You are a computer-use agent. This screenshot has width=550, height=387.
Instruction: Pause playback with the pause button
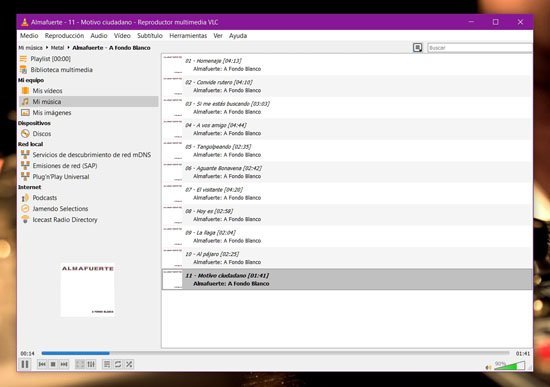(x=25, y=364)
